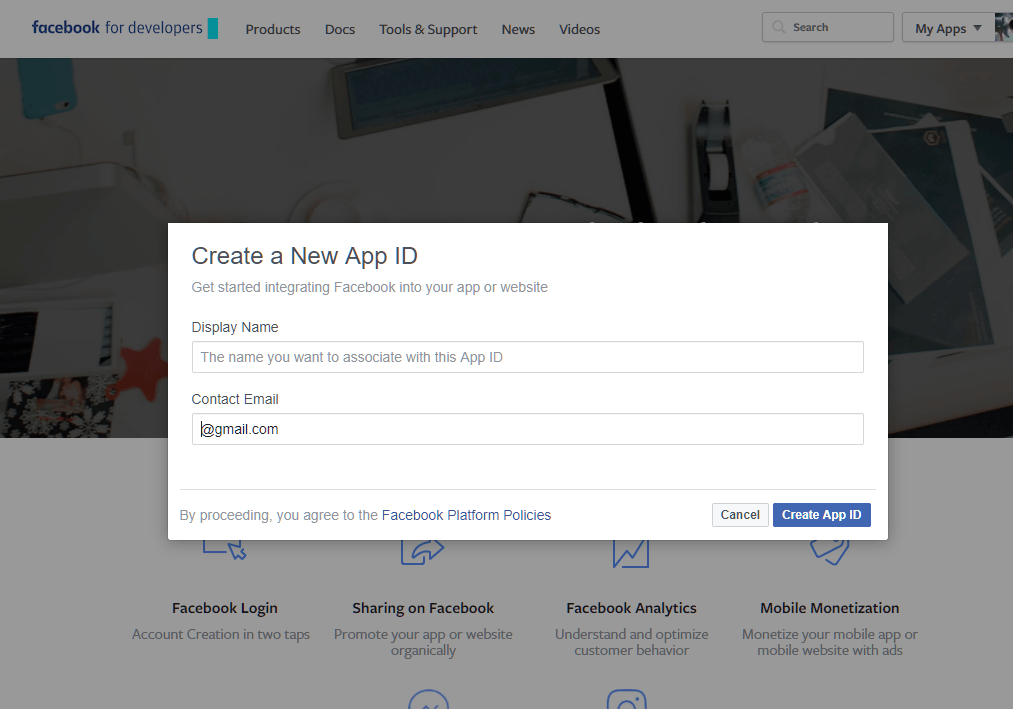Image resolution: width=1013 pixels, height=709 pixels.
Task: Click the magnifier search icon
Action: [779, 27]
